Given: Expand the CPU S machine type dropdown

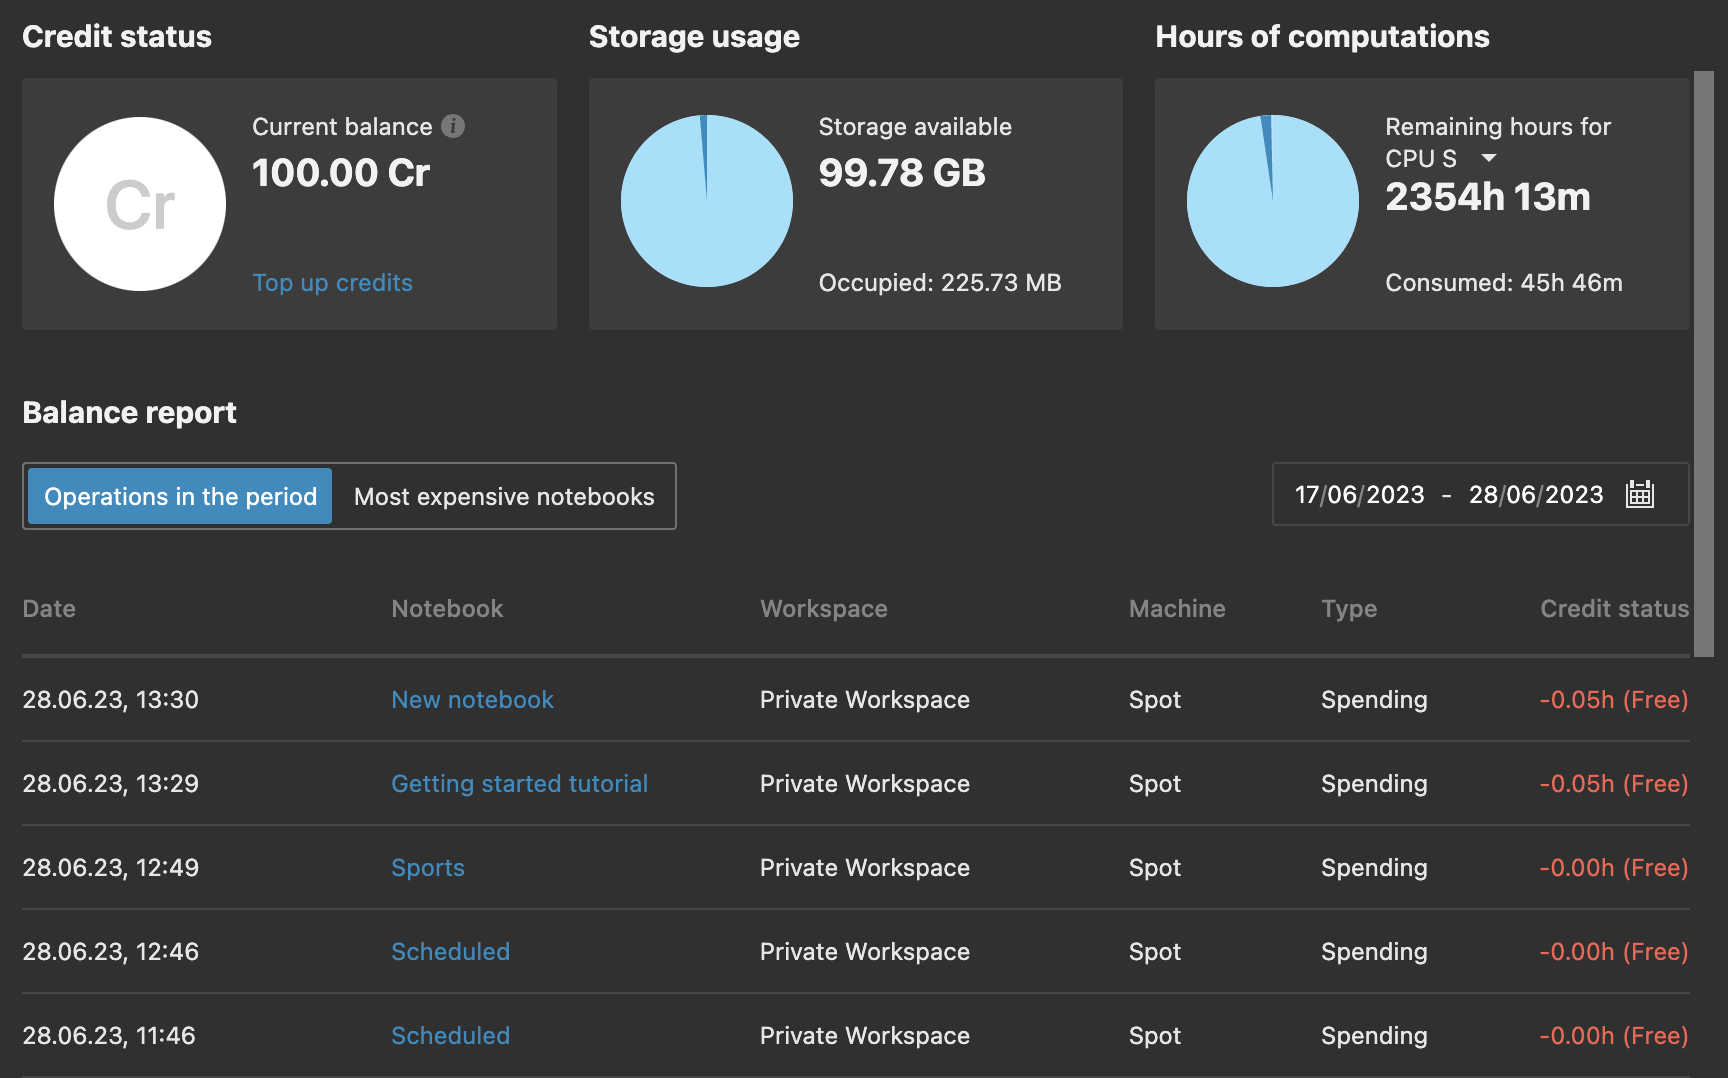Looking at the screenshot, I should coord(1489,157).
